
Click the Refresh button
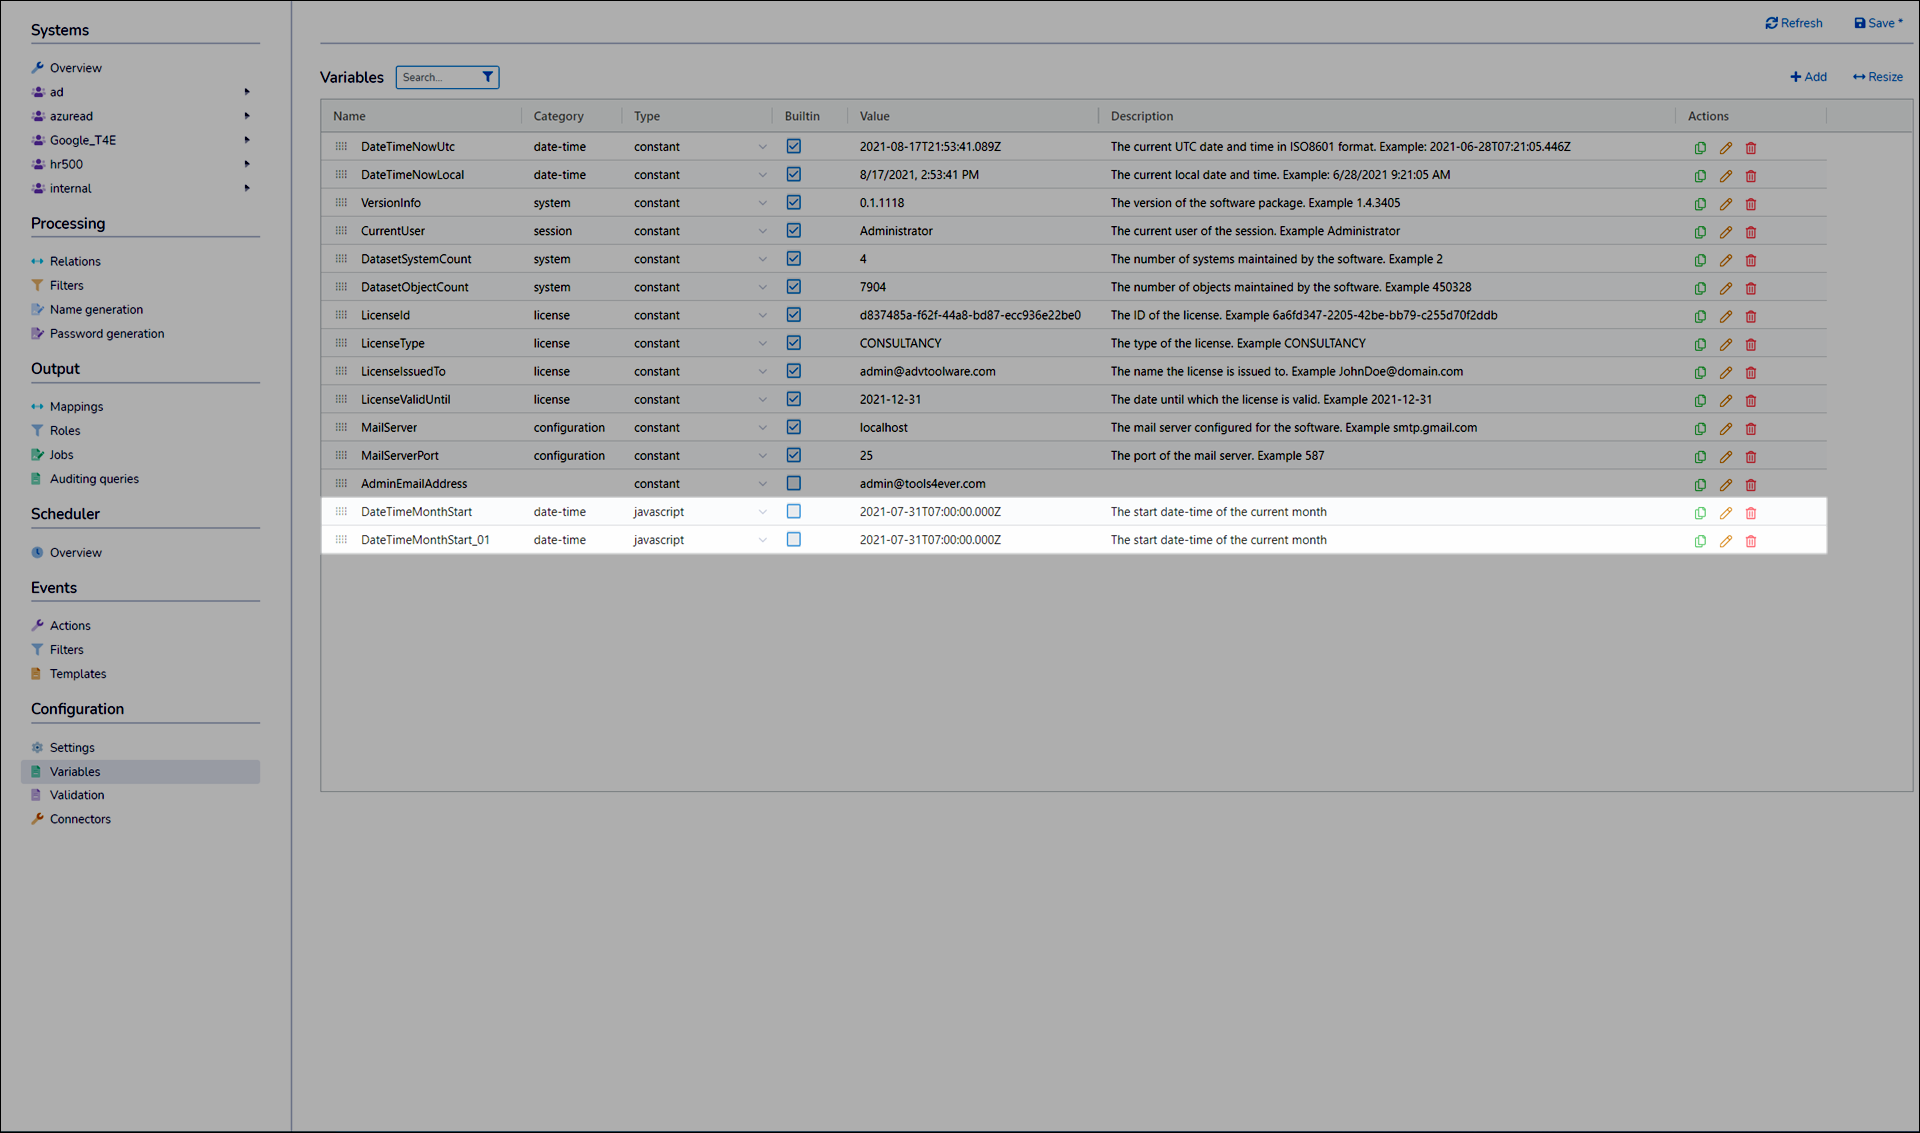coord(1793,23)
